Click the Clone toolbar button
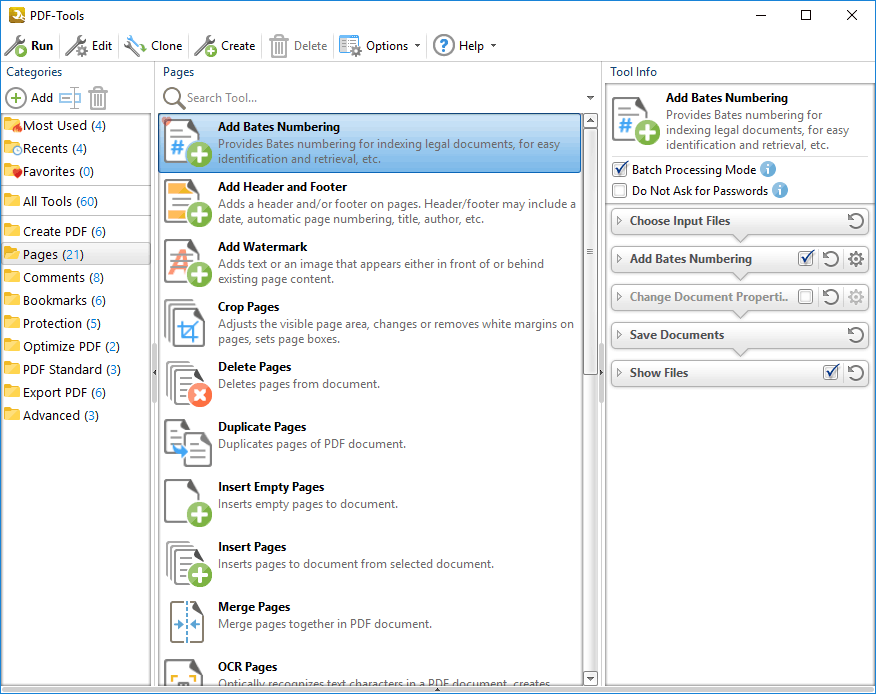The width and height of the screenshot is (876, 694). coord(153,45)
